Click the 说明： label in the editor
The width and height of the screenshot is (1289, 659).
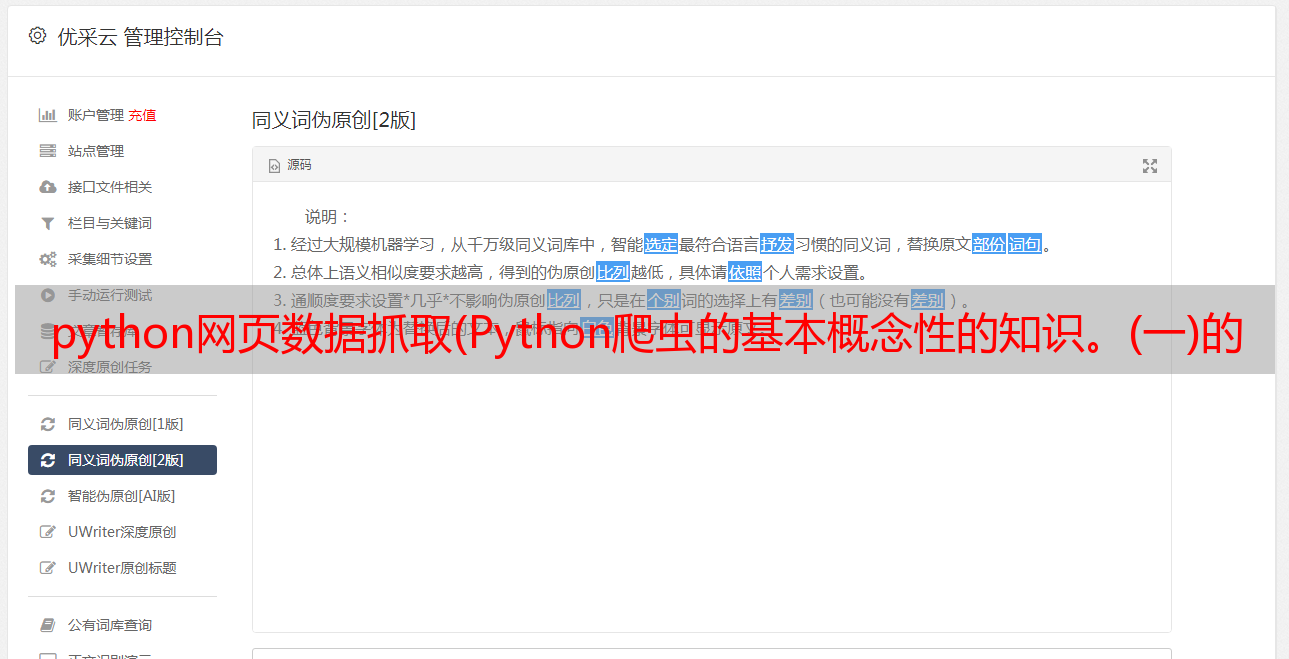(x=328, y=216)
